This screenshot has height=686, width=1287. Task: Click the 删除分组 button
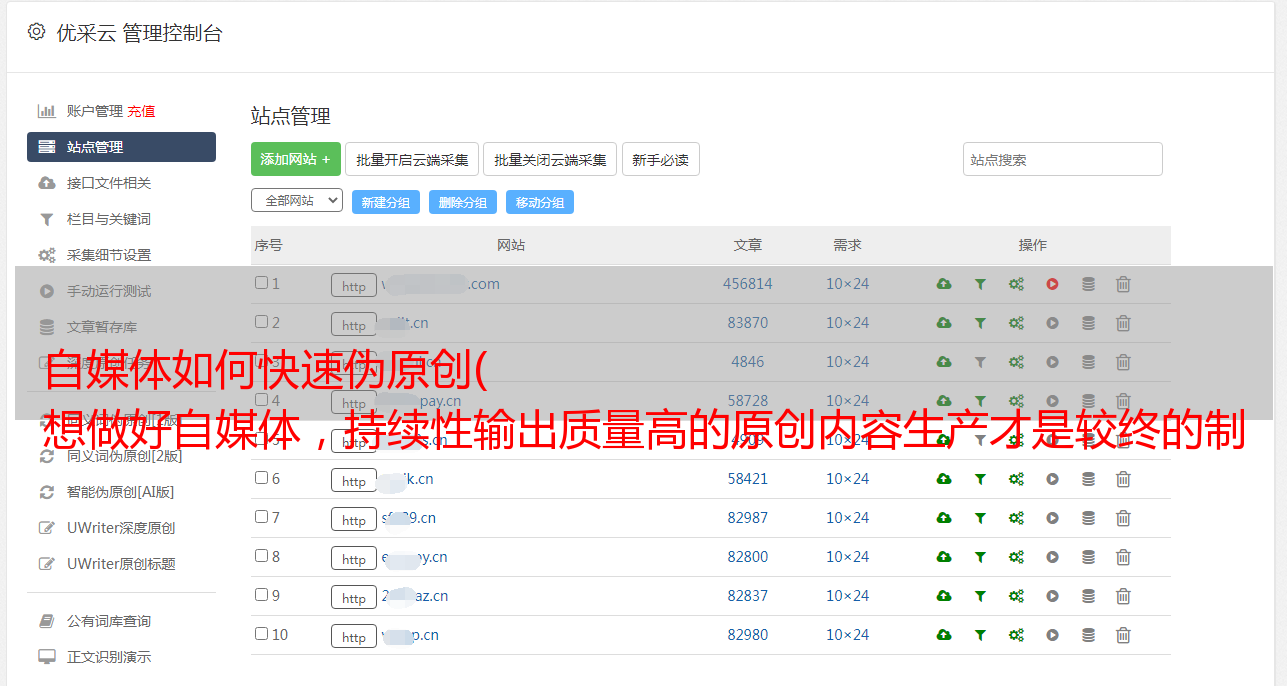point(463,202)
